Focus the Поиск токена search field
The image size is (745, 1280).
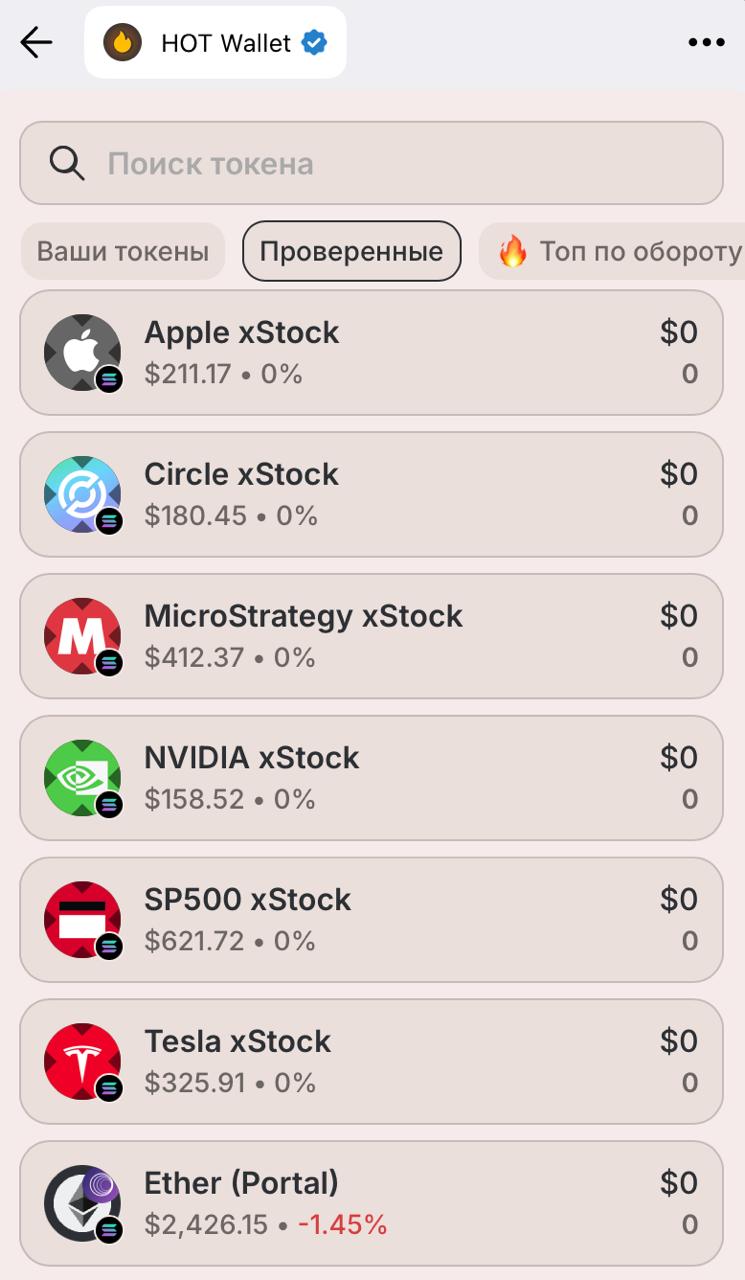pyautogui.click(x=371, y=163)
